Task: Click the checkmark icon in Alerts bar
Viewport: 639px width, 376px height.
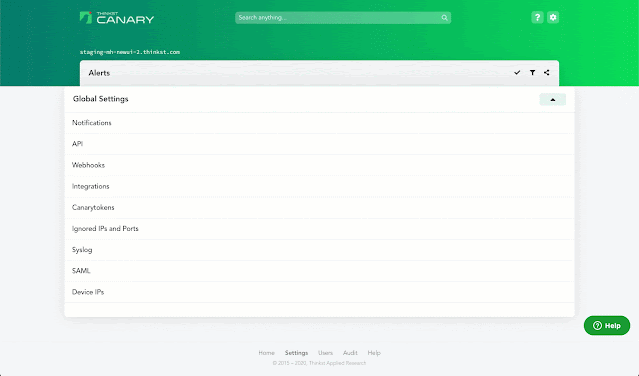Action: point(517,73)
